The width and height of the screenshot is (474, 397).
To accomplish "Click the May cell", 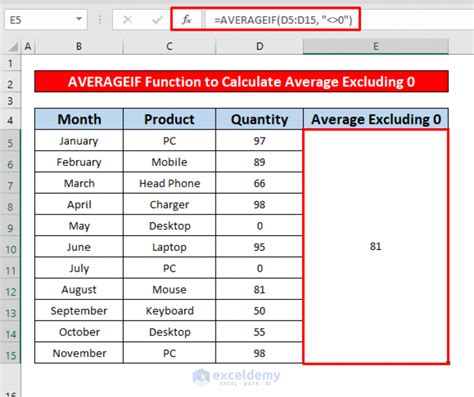I will click(79, 226).
